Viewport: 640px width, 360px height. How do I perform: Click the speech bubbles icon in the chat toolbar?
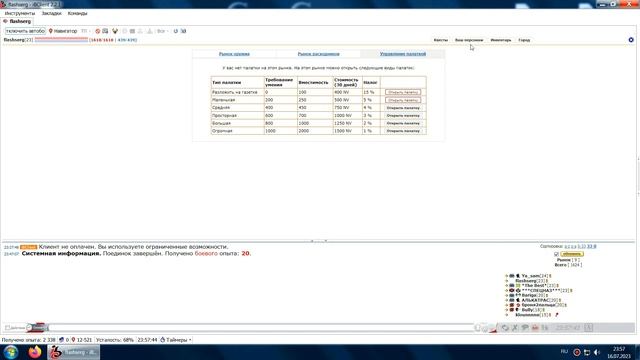click(525, 327)
